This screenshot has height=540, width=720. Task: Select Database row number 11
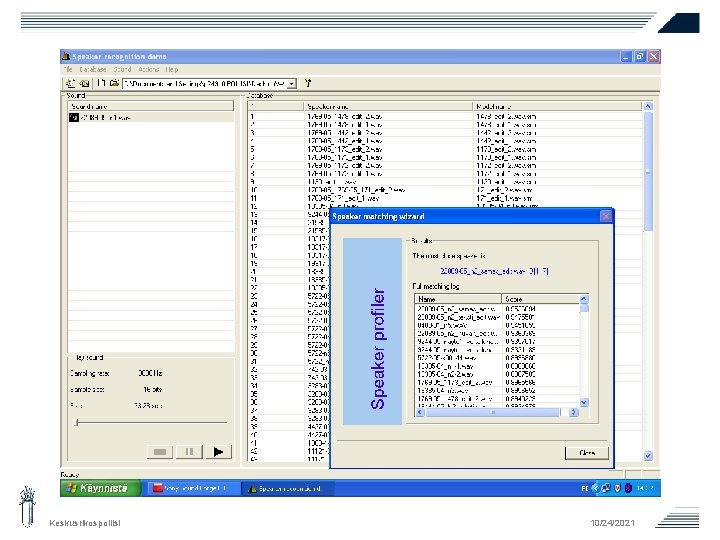click(x=445, y=198)
